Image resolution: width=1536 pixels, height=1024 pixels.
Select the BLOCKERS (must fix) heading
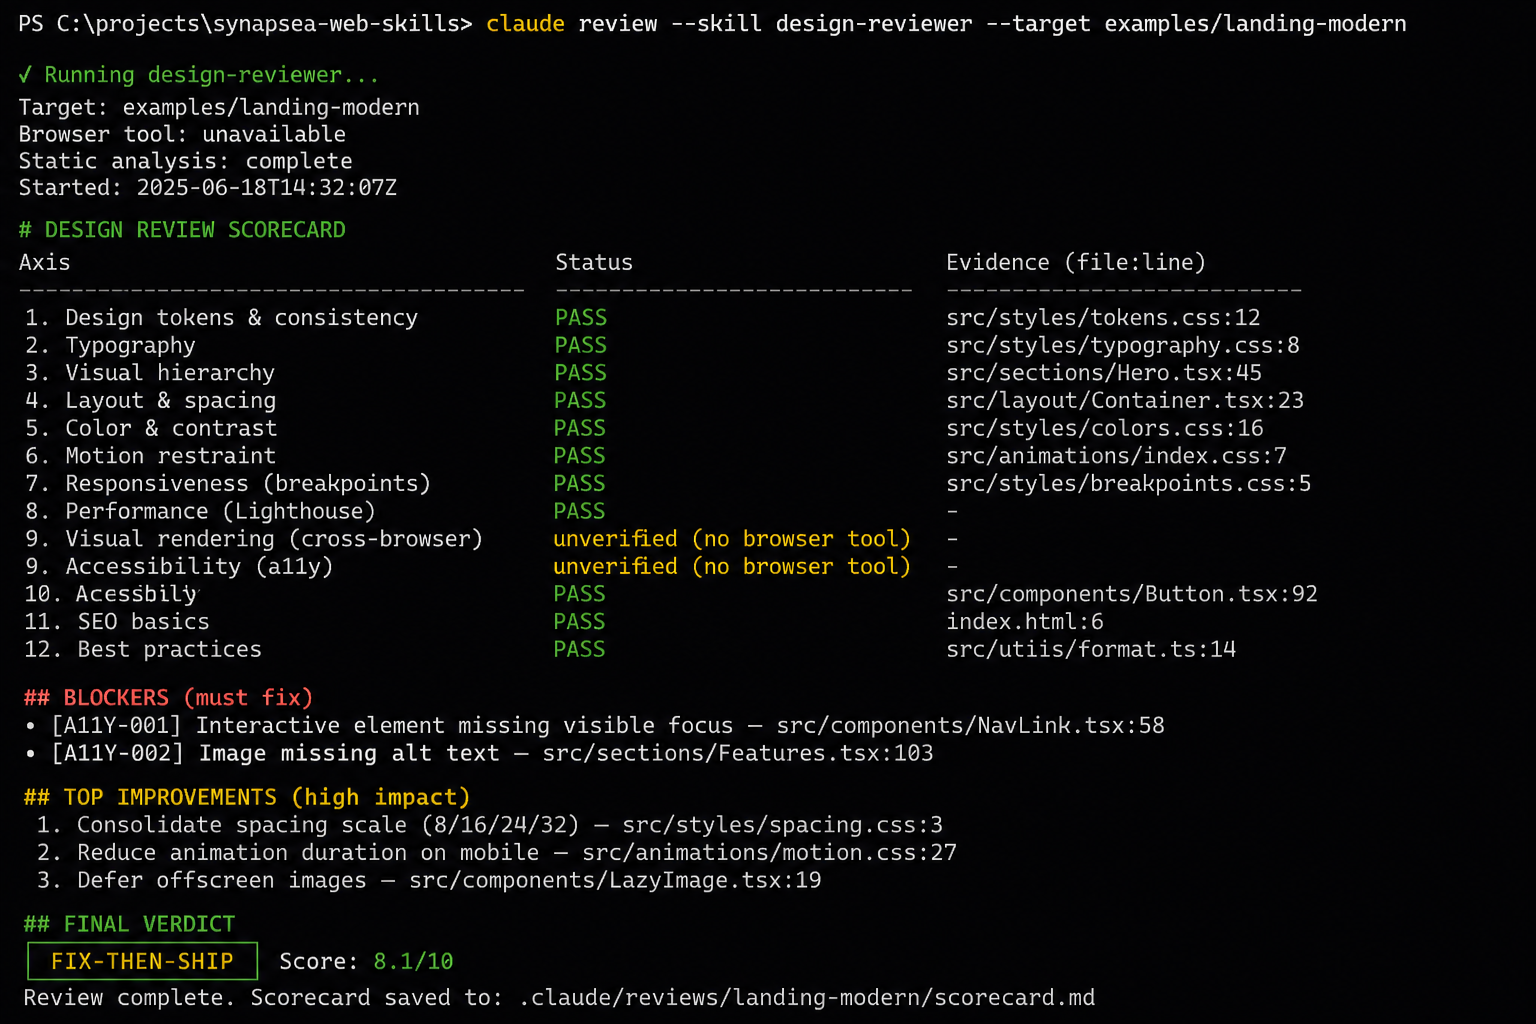pos(168,698)
